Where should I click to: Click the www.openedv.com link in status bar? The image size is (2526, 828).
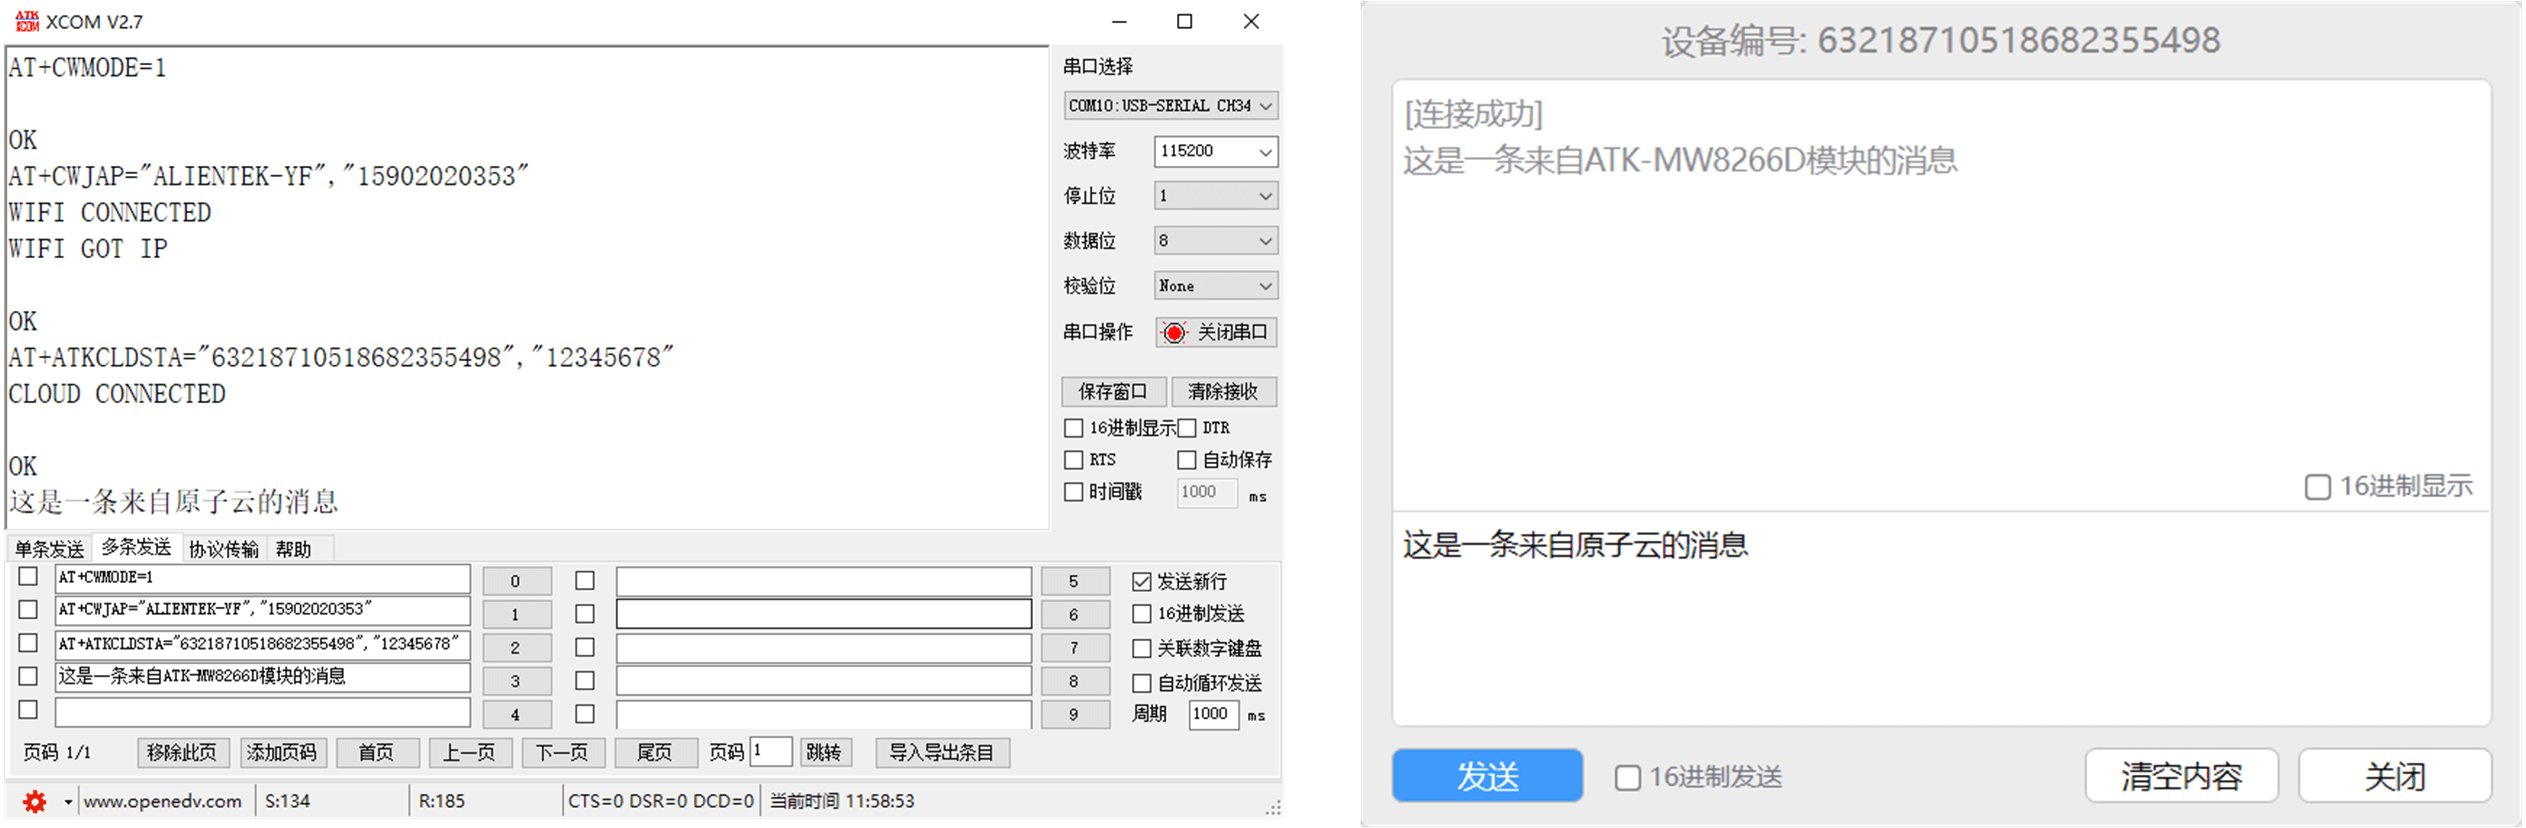pyautogui.click(x=163, y=801)
